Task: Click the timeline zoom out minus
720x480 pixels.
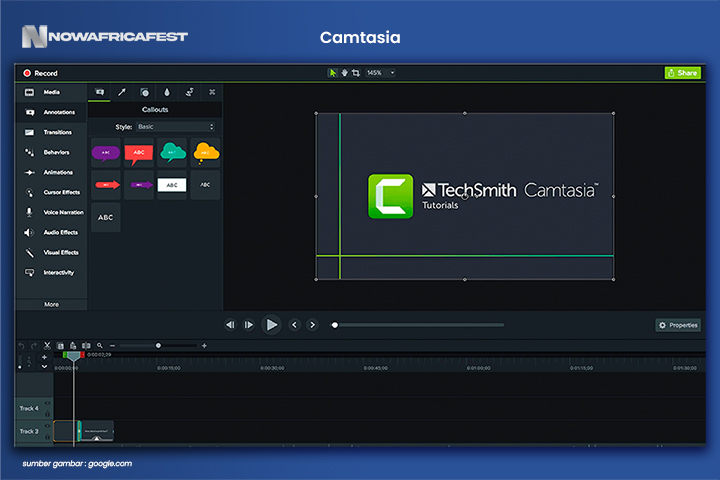Action: [112, 345]
